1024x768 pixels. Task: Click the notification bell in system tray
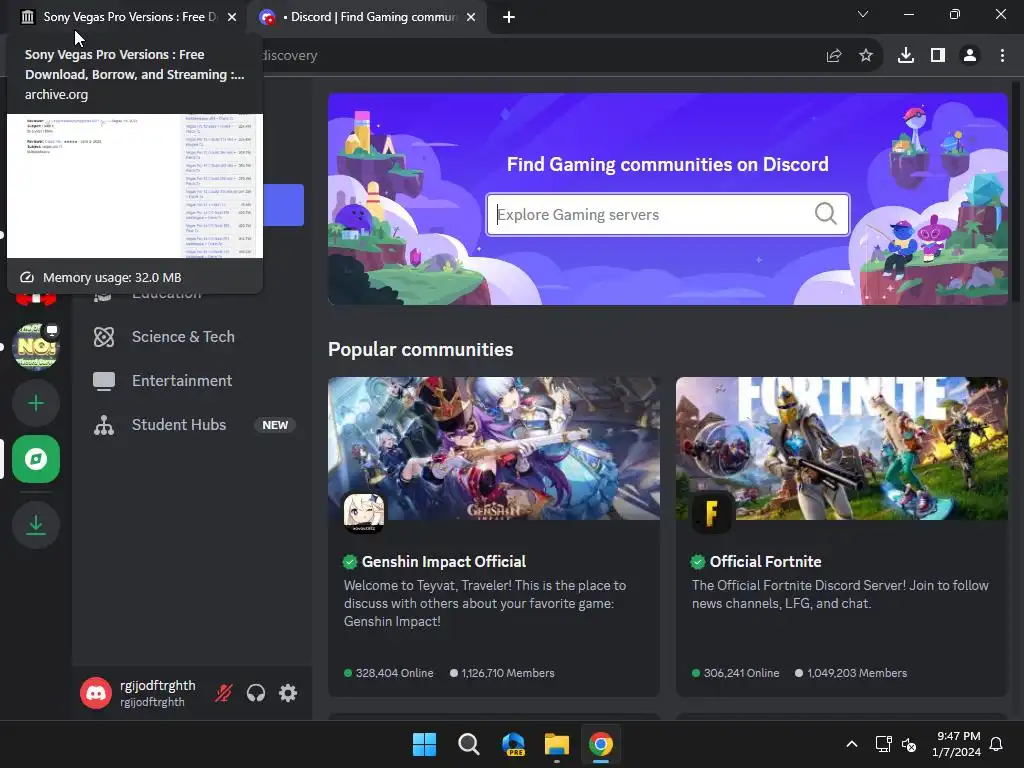click(x=997, y=744)
